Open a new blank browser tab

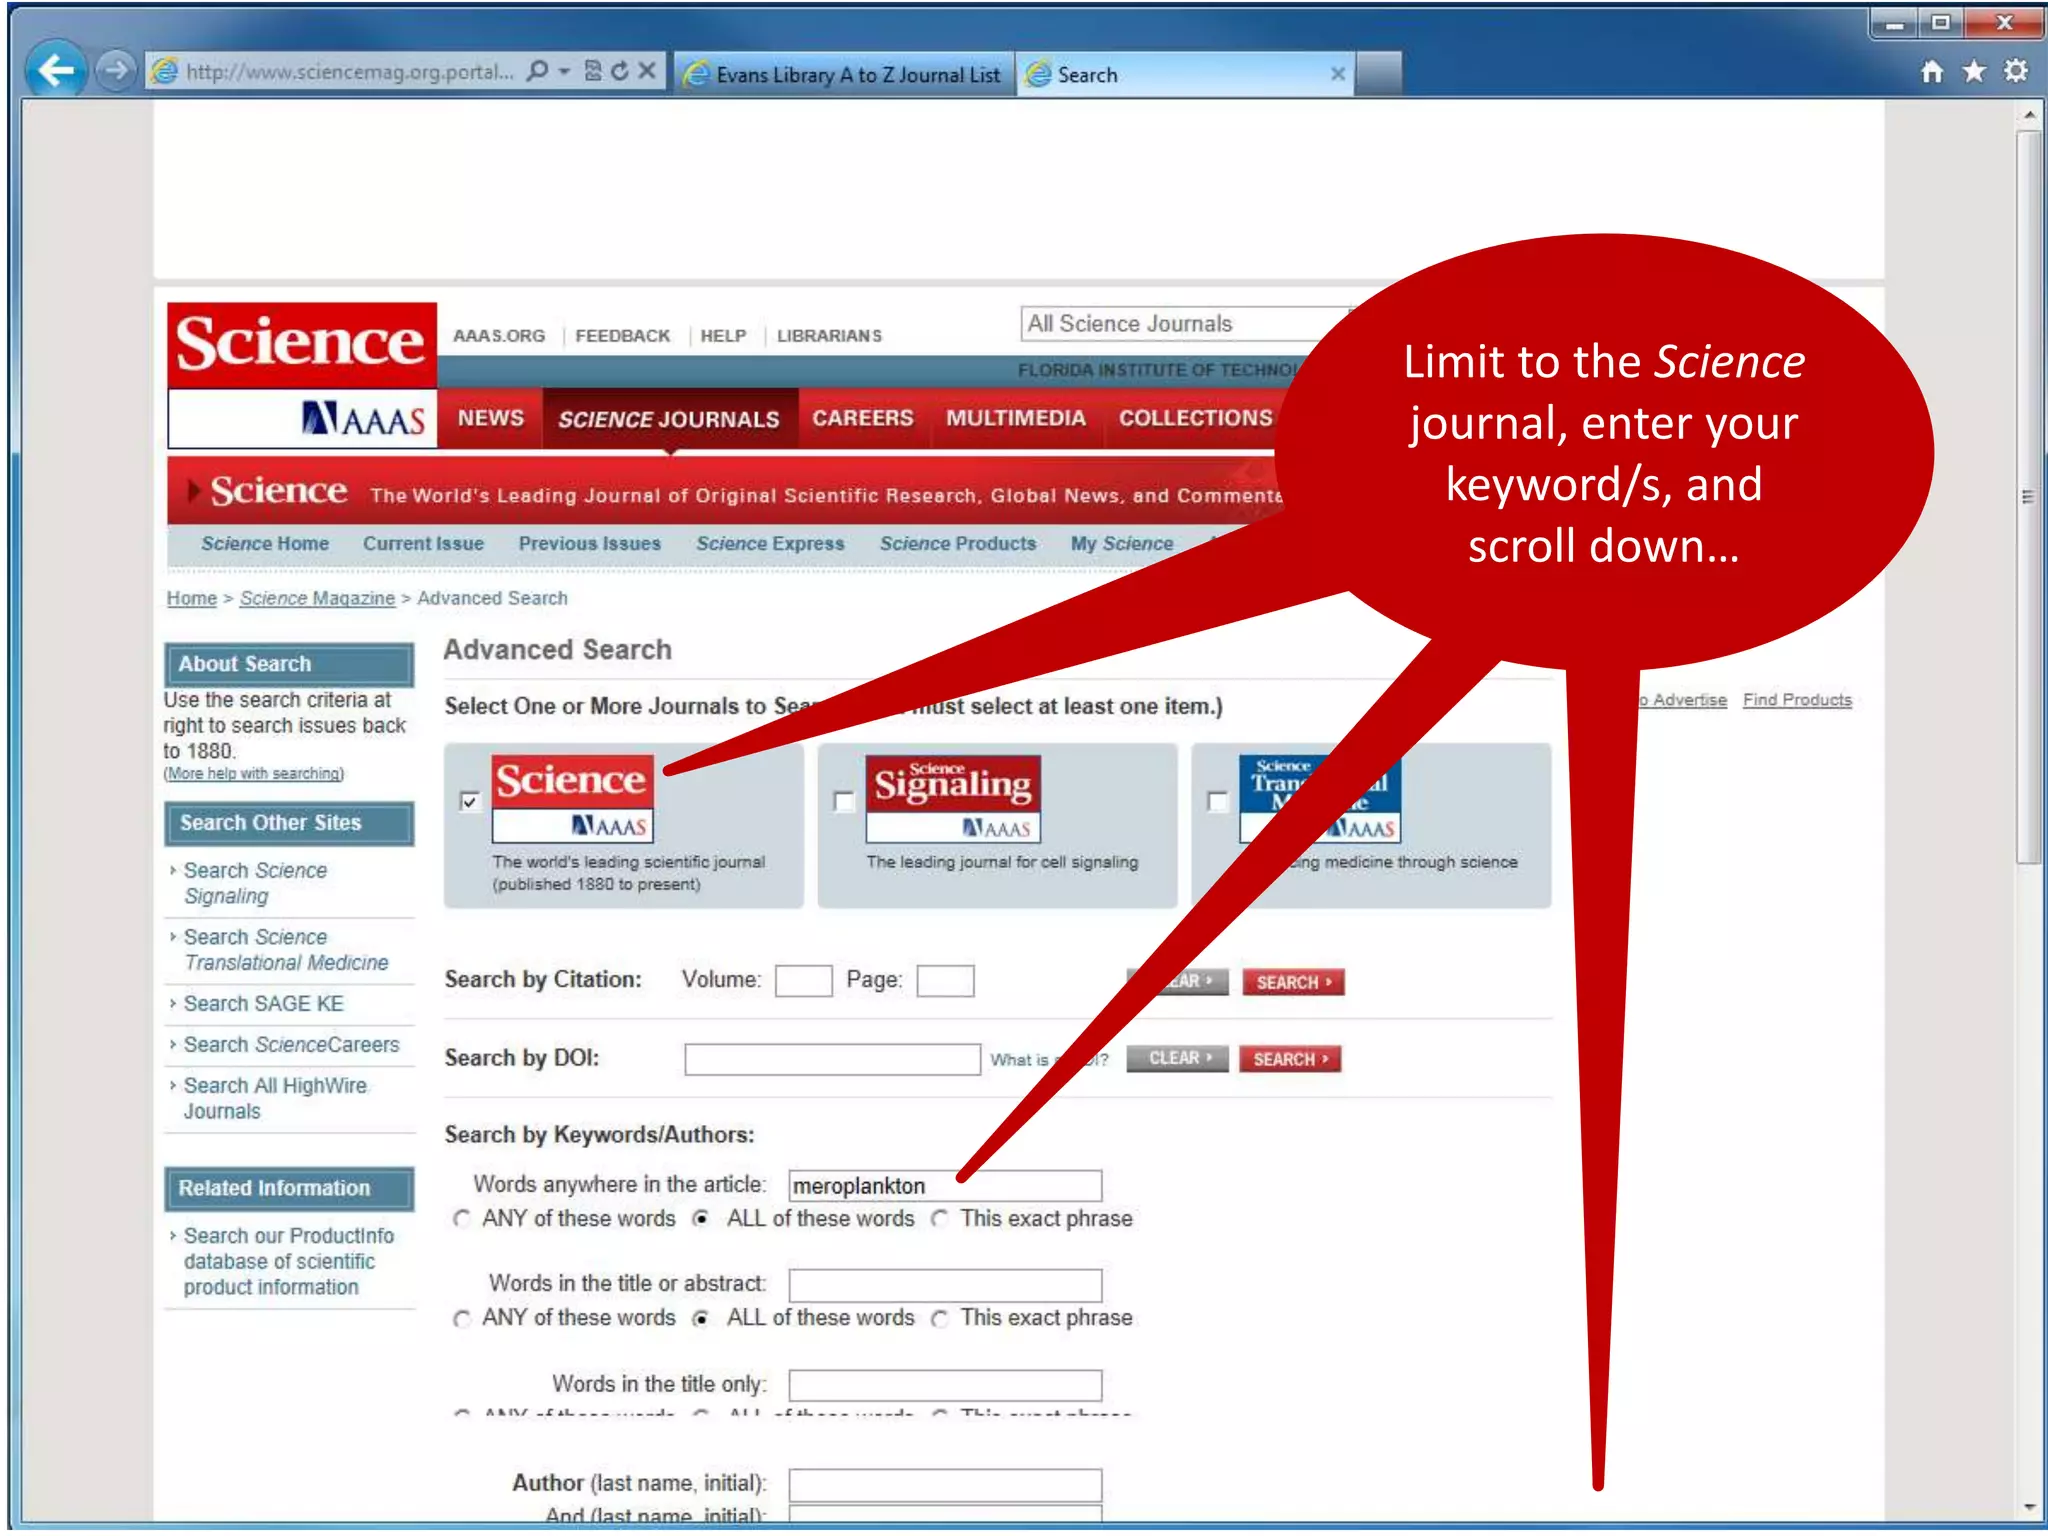(x=1379, y=74)
